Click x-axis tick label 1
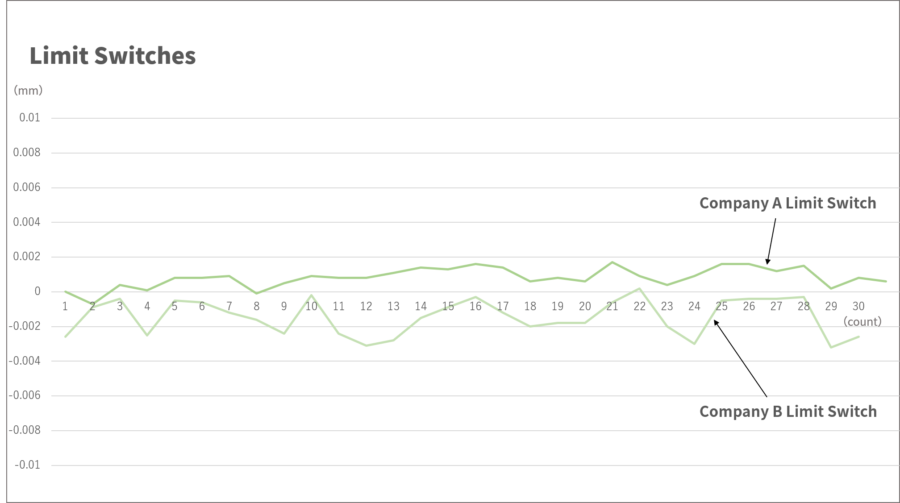 (x=65, y=306)
